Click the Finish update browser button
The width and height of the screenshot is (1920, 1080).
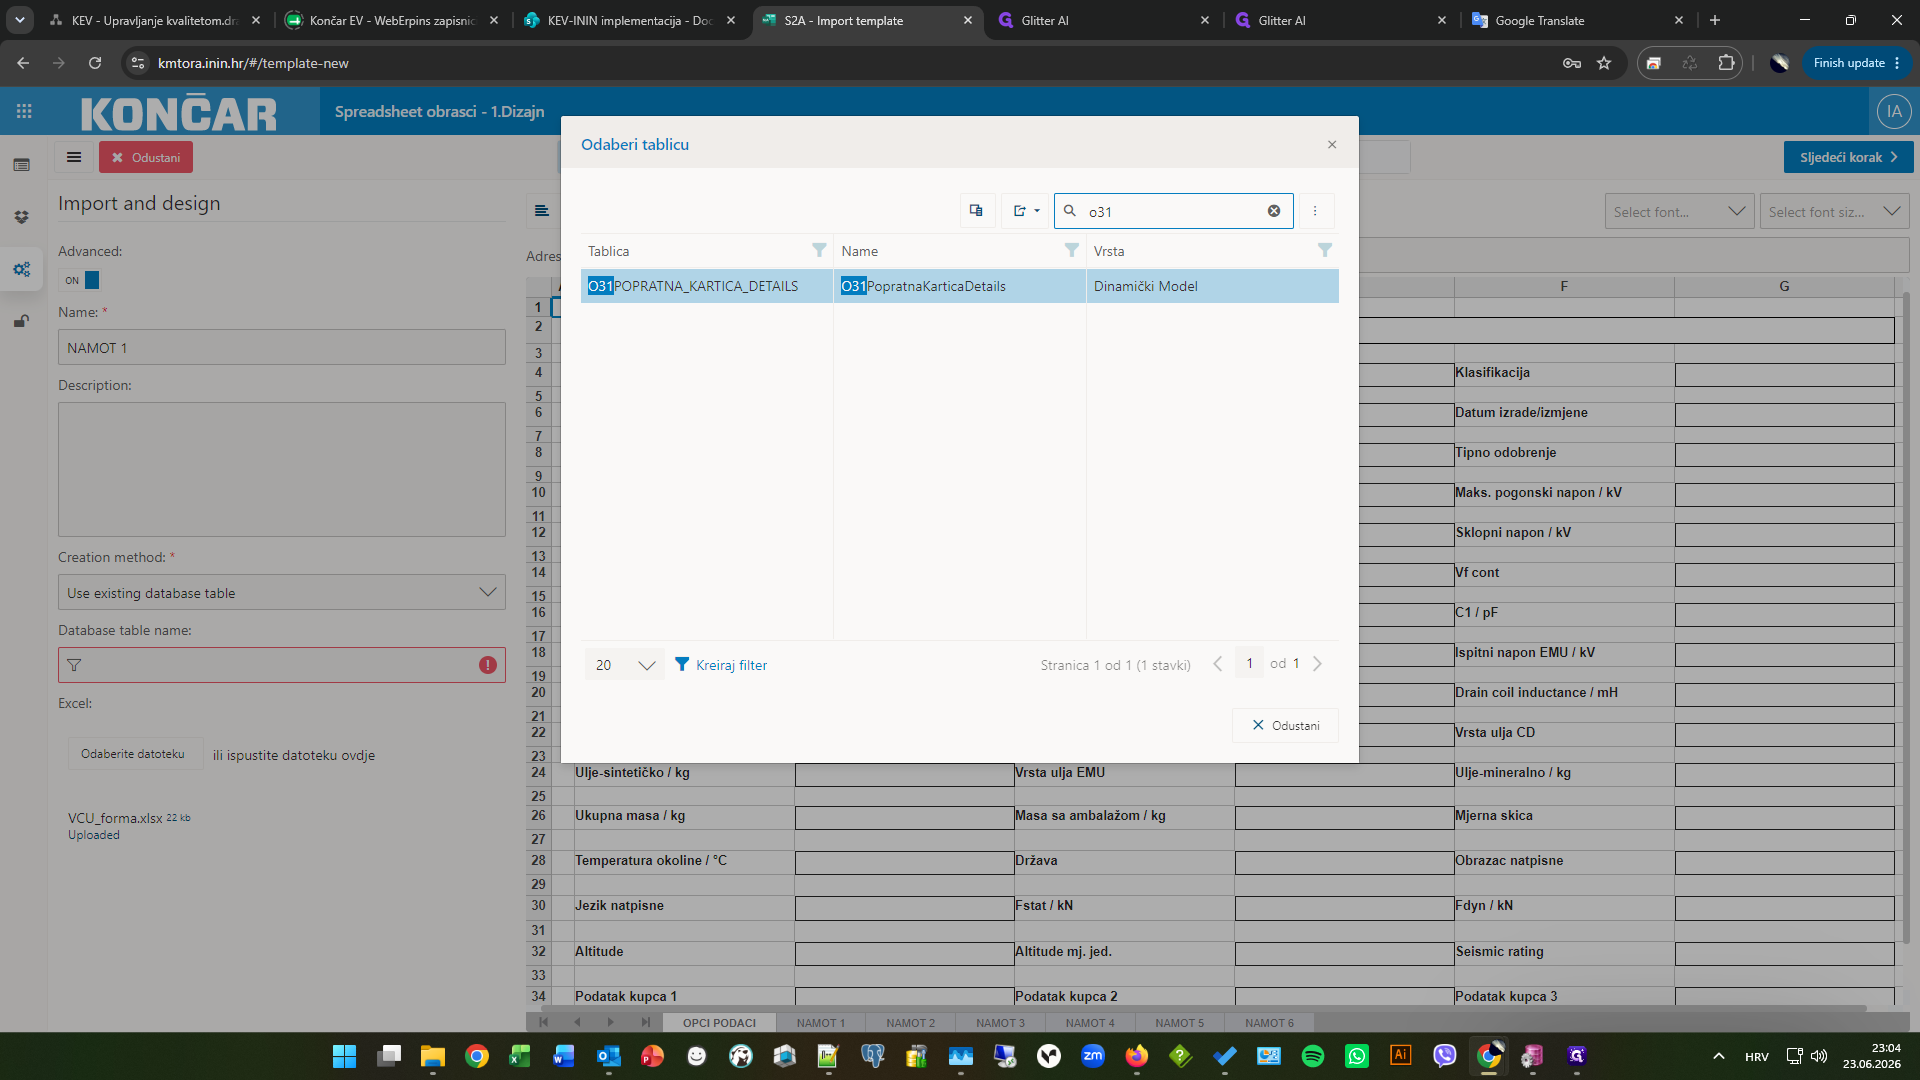(x=1856, y=63)
